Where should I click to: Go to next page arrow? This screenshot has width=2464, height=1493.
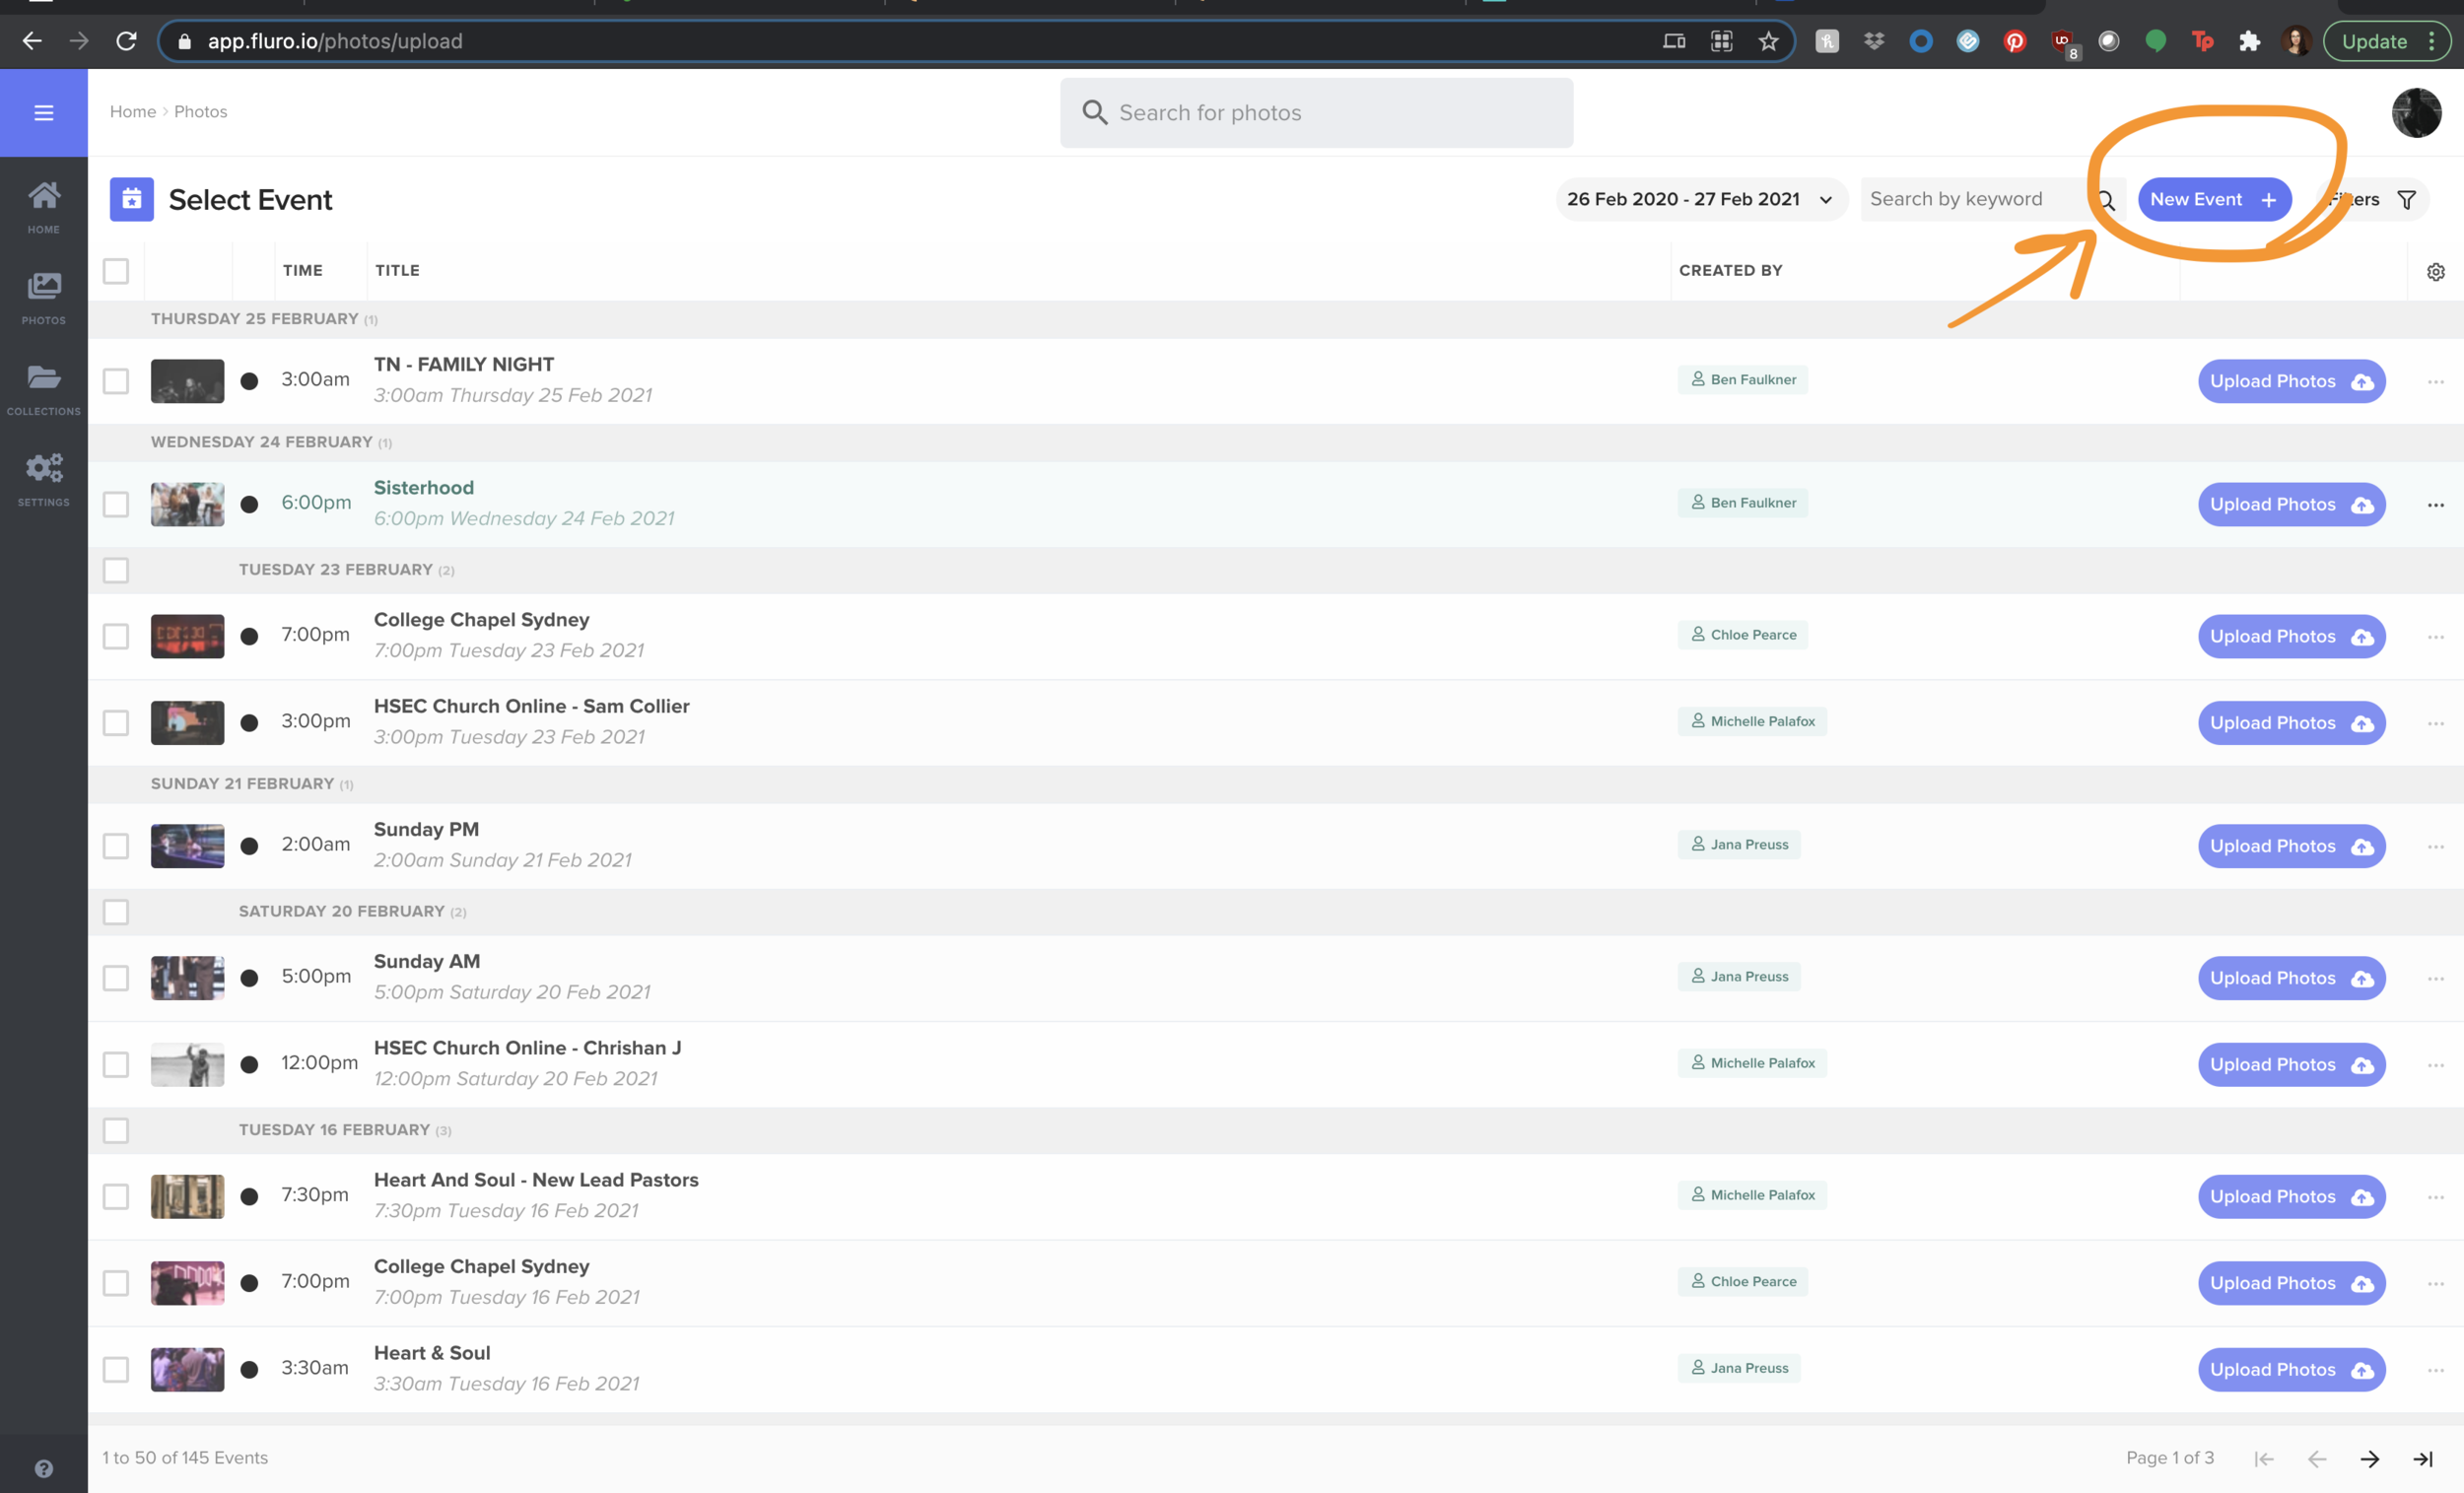point(2369,1459)
